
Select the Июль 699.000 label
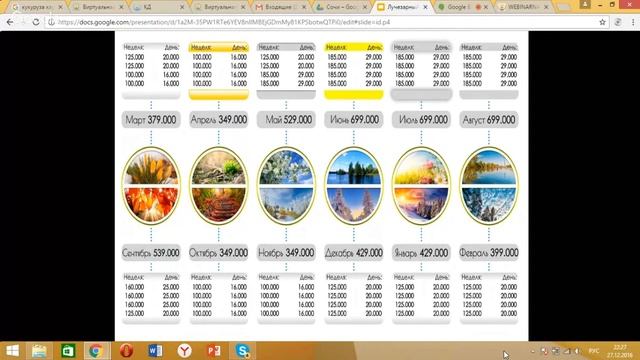[421, 120]
